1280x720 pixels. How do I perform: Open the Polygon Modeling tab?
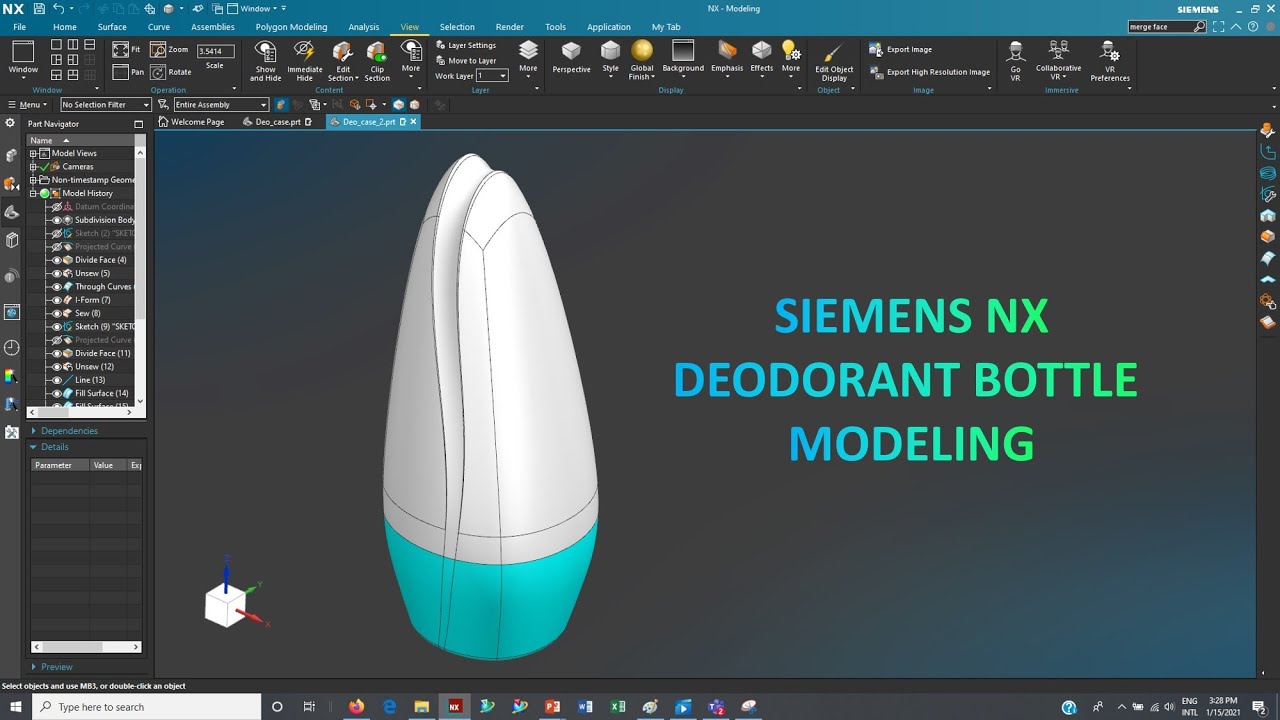(291, 27)
